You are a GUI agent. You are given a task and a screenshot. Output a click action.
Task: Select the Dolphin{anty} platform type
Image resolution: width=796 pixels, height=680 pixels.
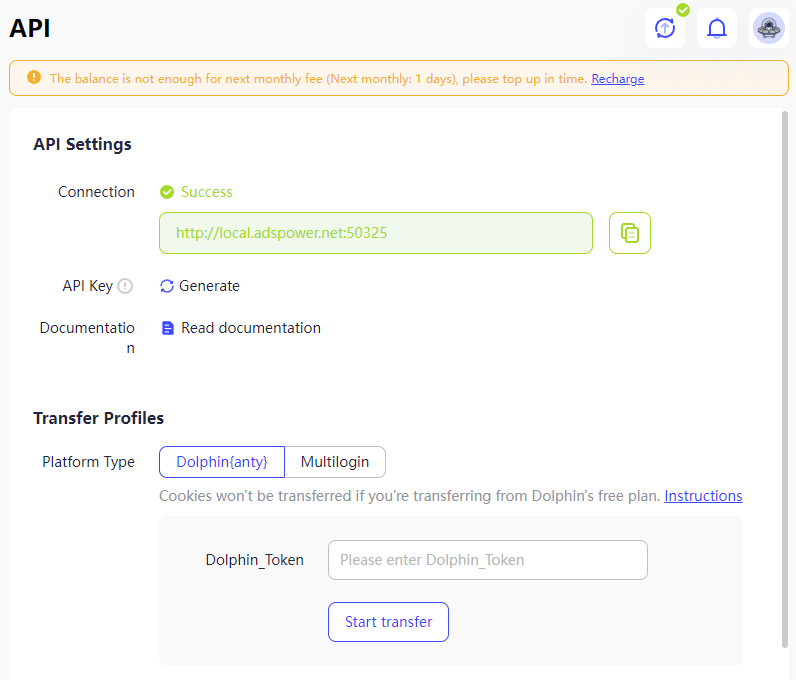(x=222, y=462)
